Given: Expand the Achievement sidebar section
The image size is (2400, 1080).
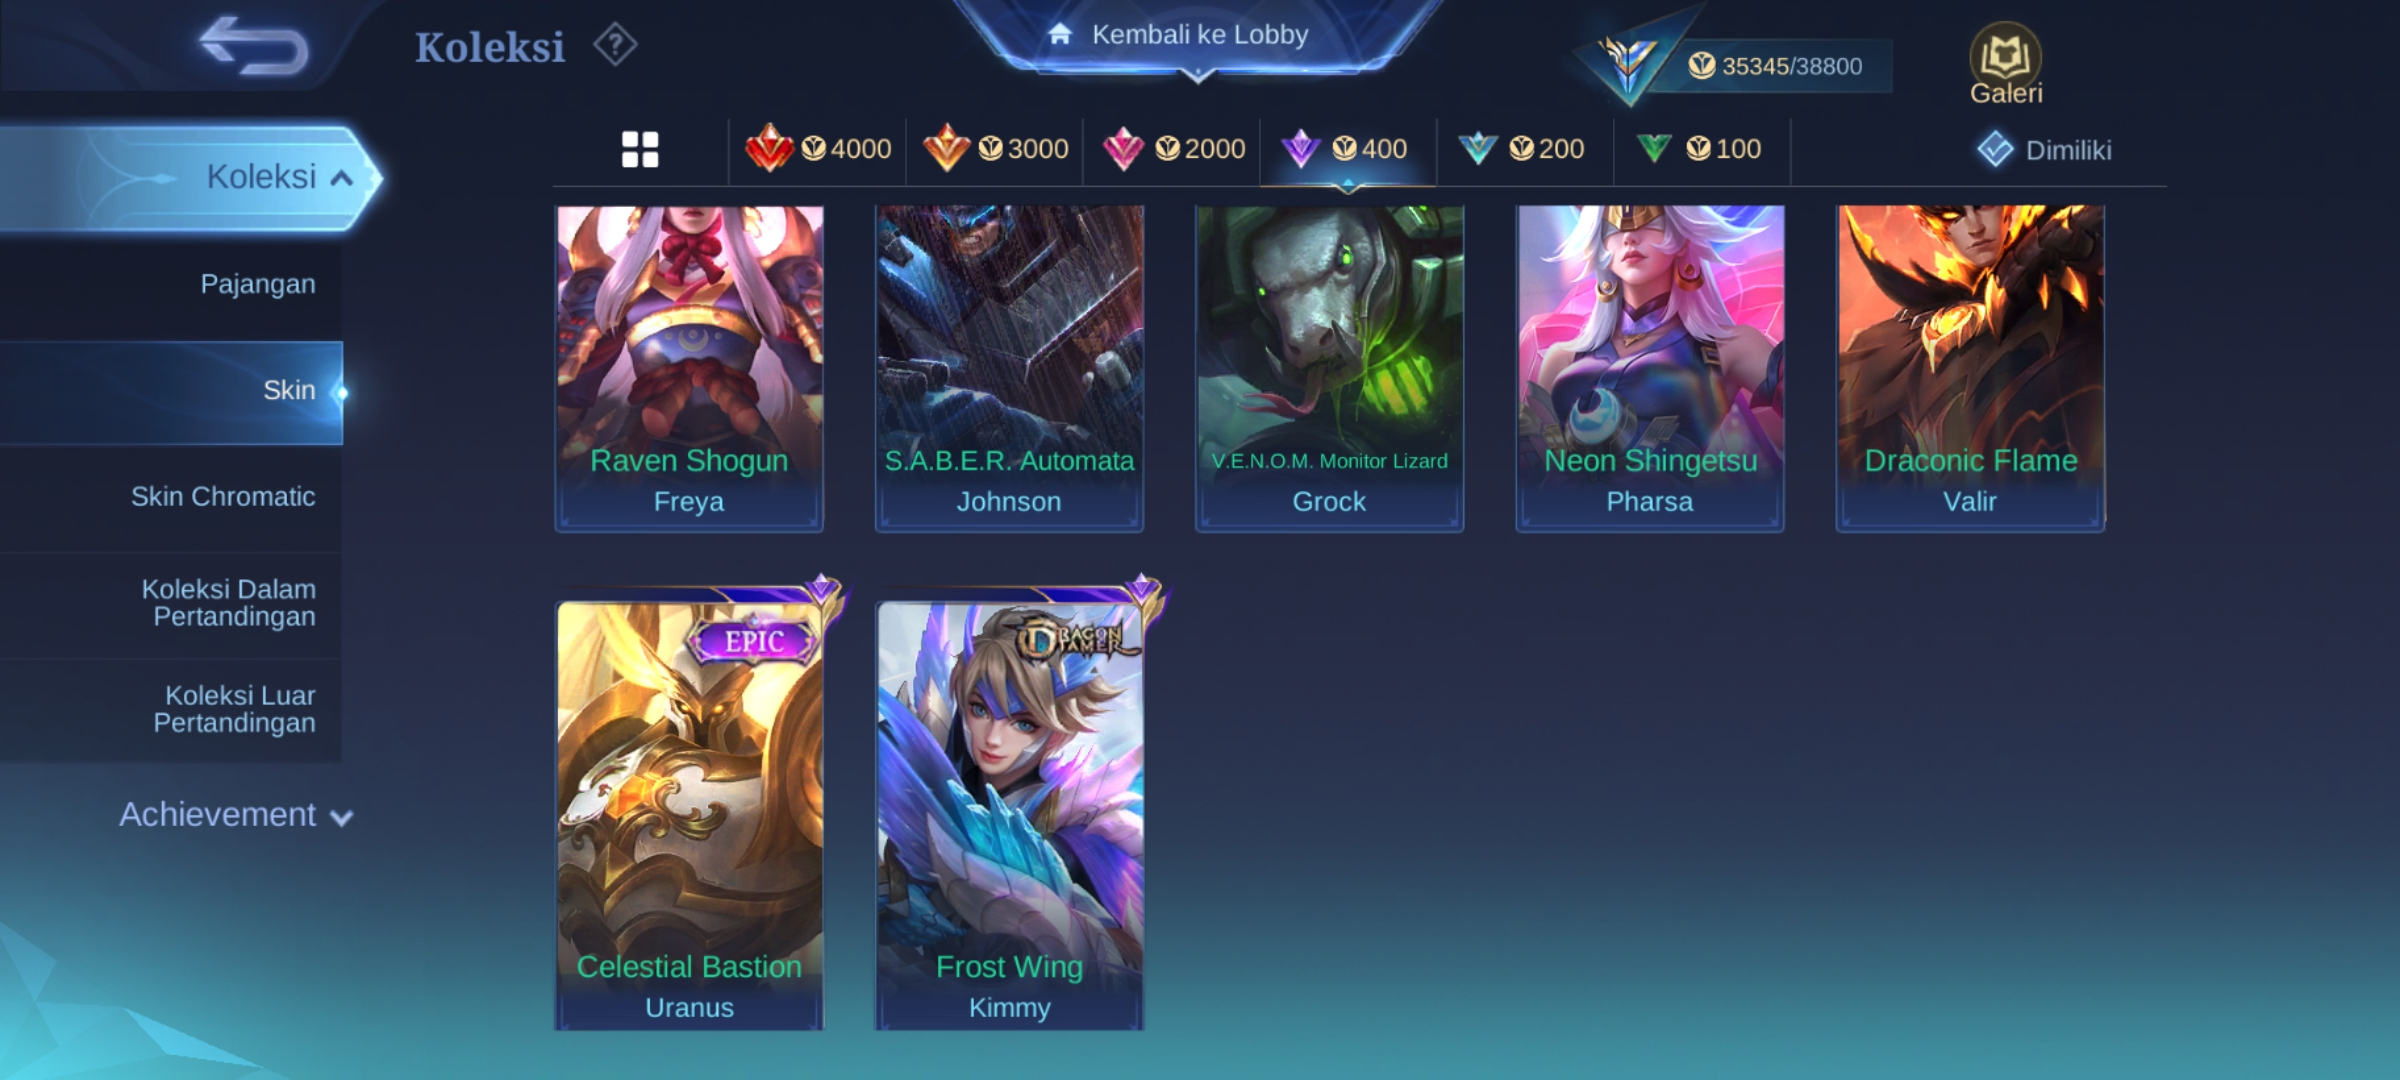Looking at the screenshot, I should click(x=236, y=815).
